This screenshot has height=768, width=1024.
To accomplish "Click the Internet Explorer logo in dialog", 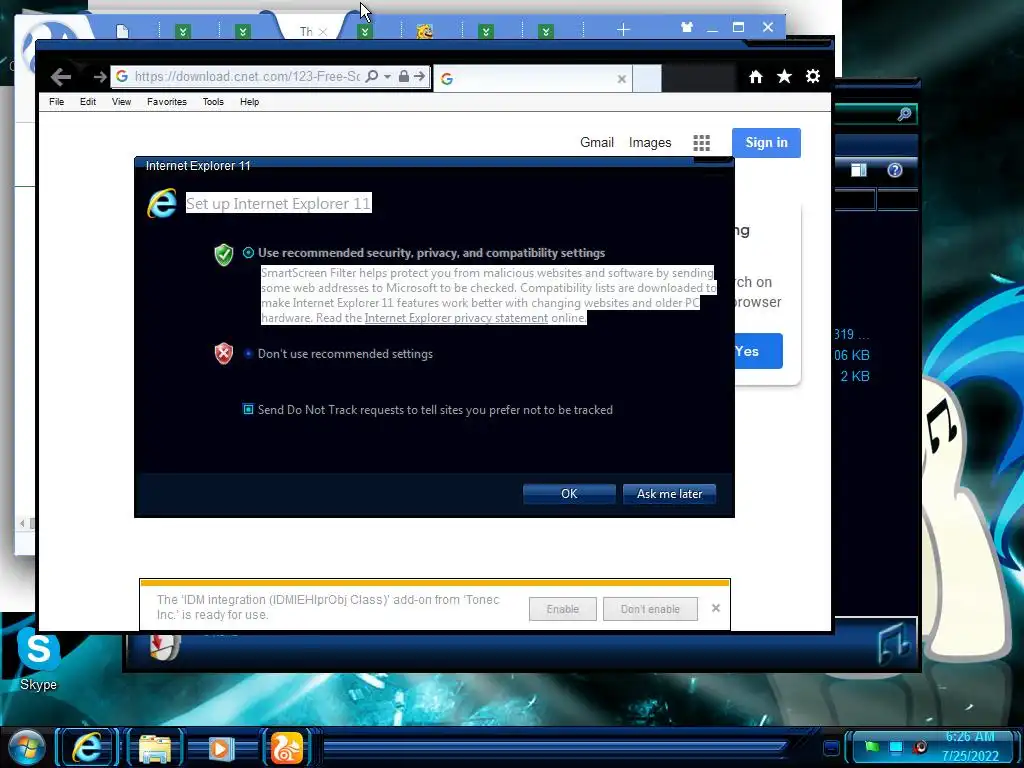I will [162, 203].
